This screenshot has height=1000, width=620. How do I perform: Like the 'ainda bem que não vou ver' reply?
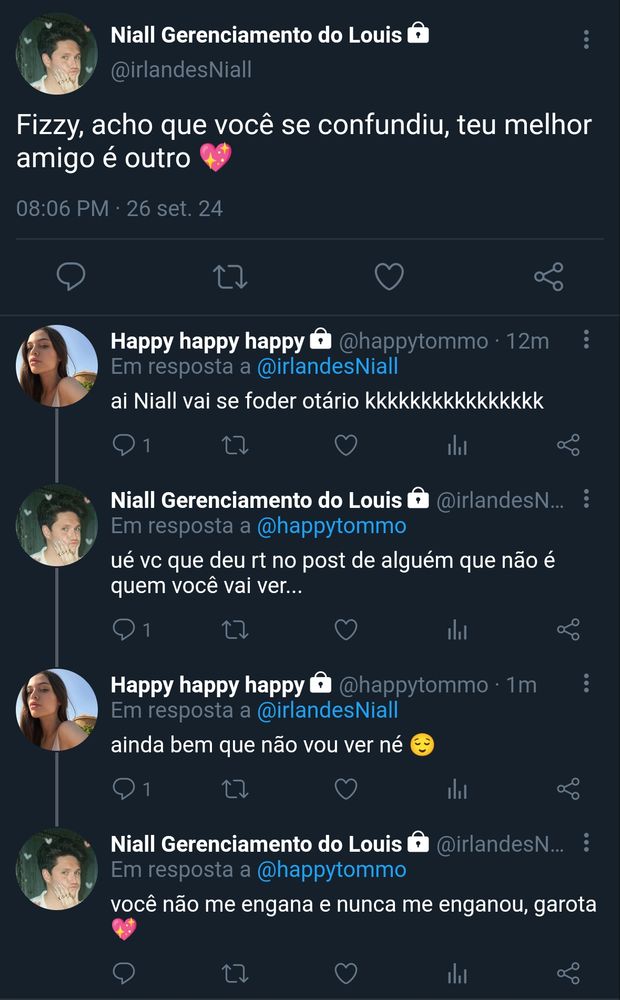[x=346, y=789]
